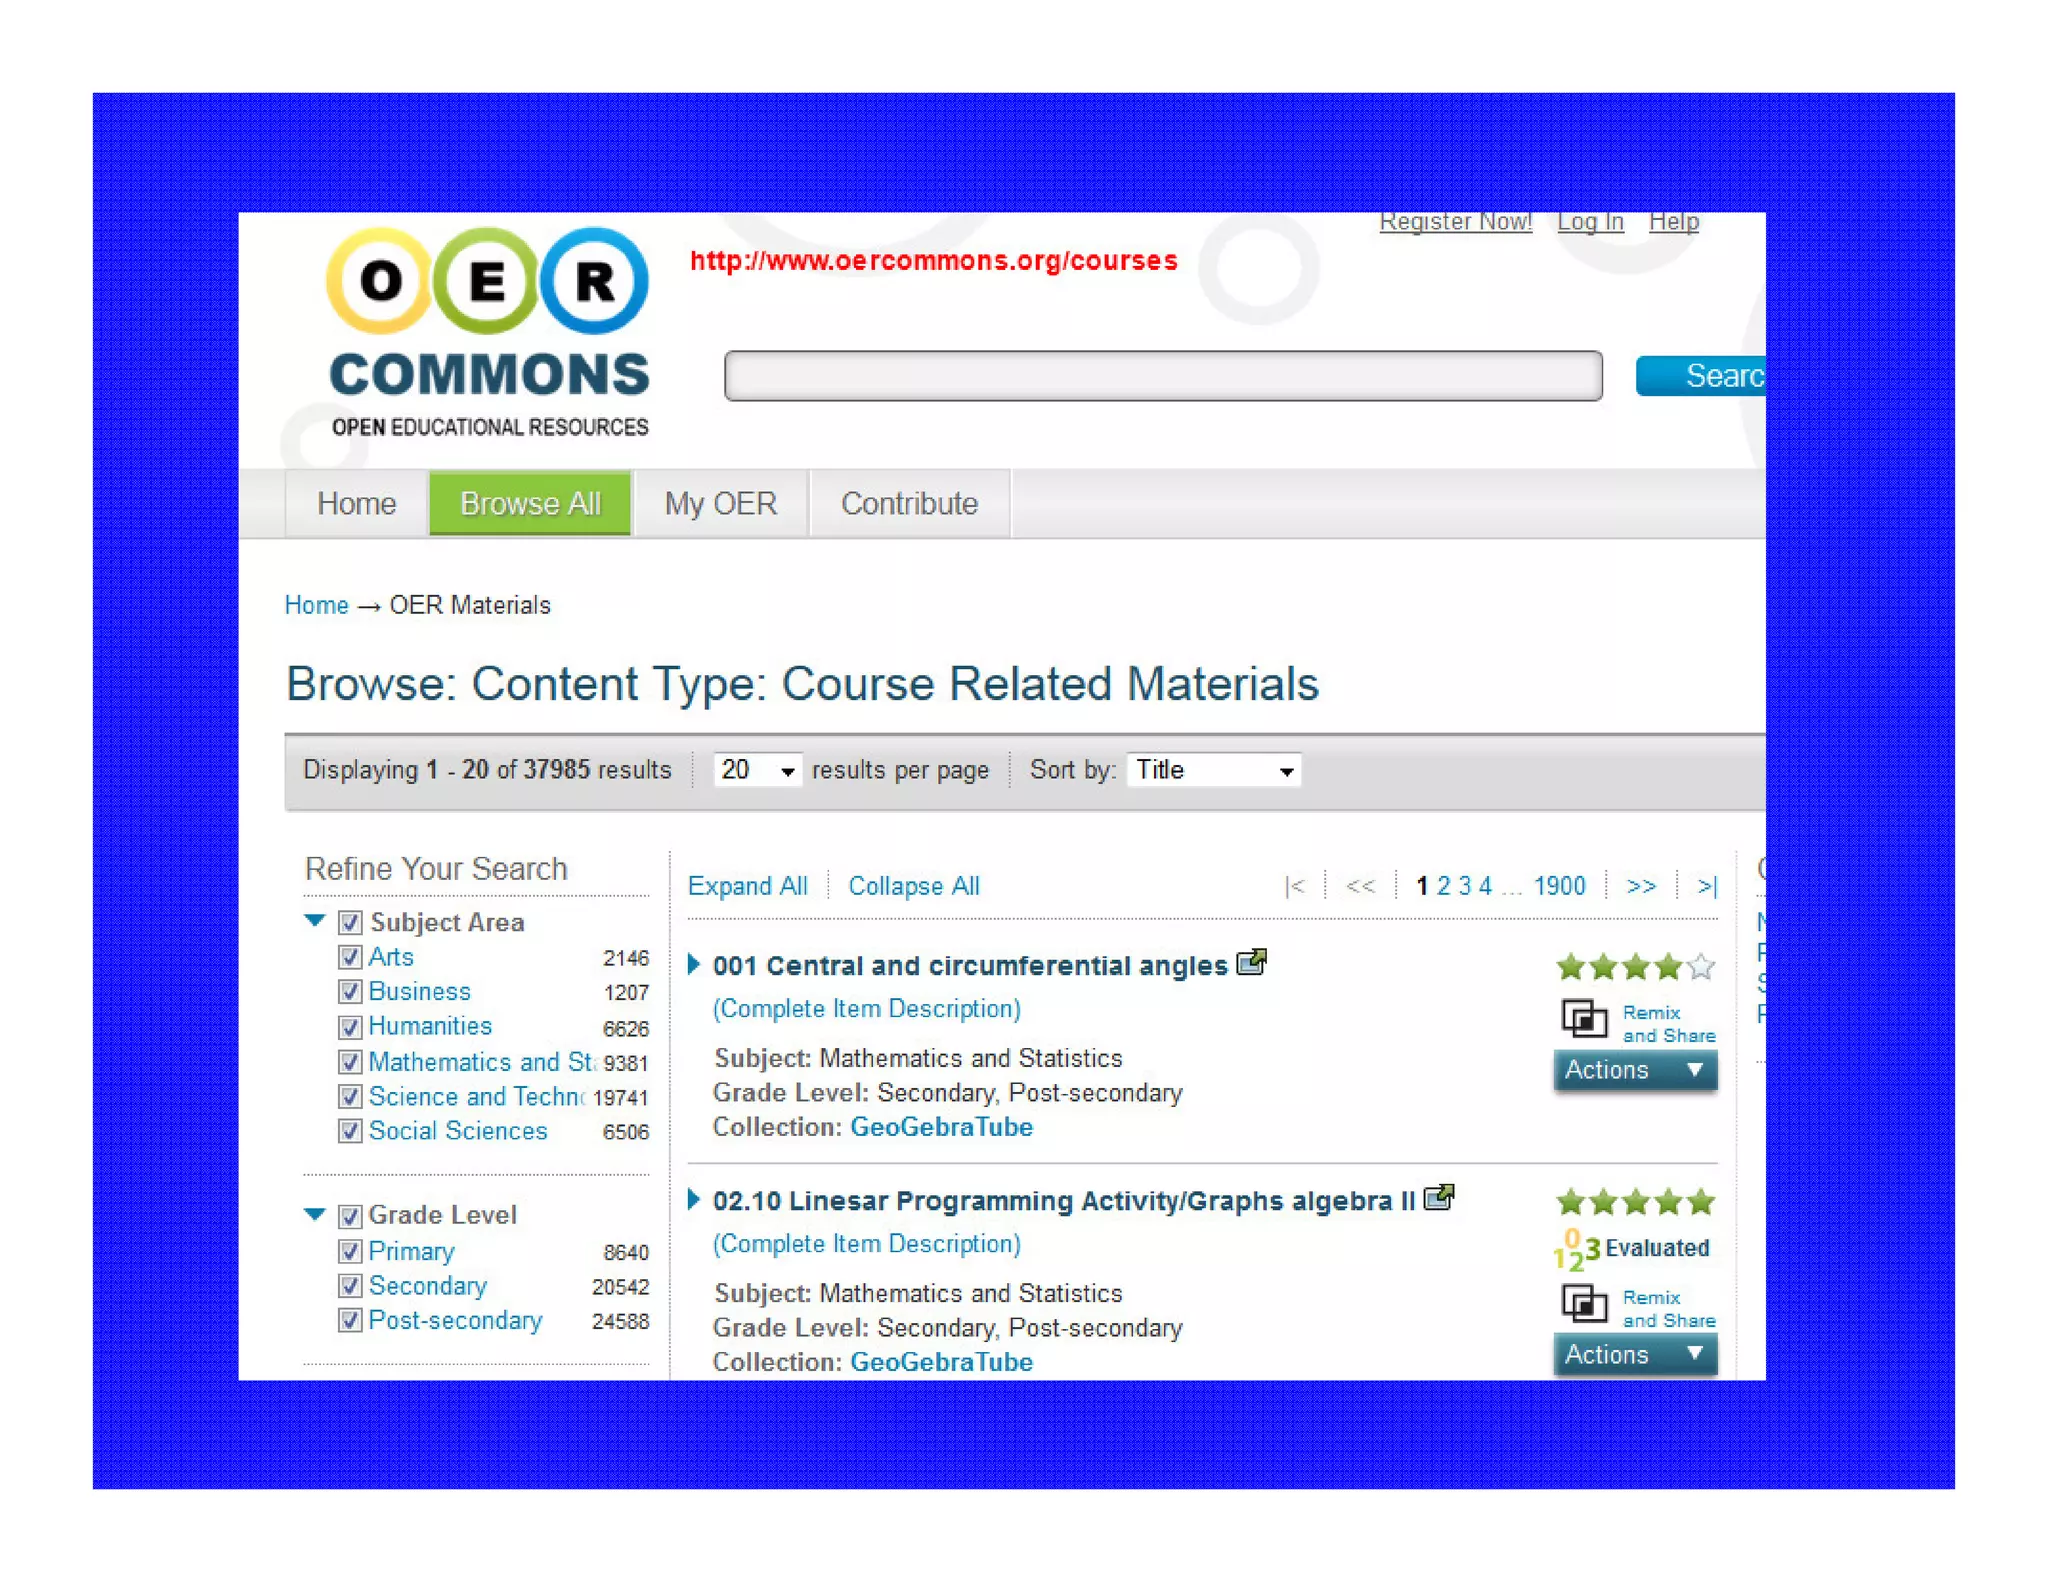
Task: Open Actions dropdown for first result
Action: pyautogui.click(x=1634, y=1070)
